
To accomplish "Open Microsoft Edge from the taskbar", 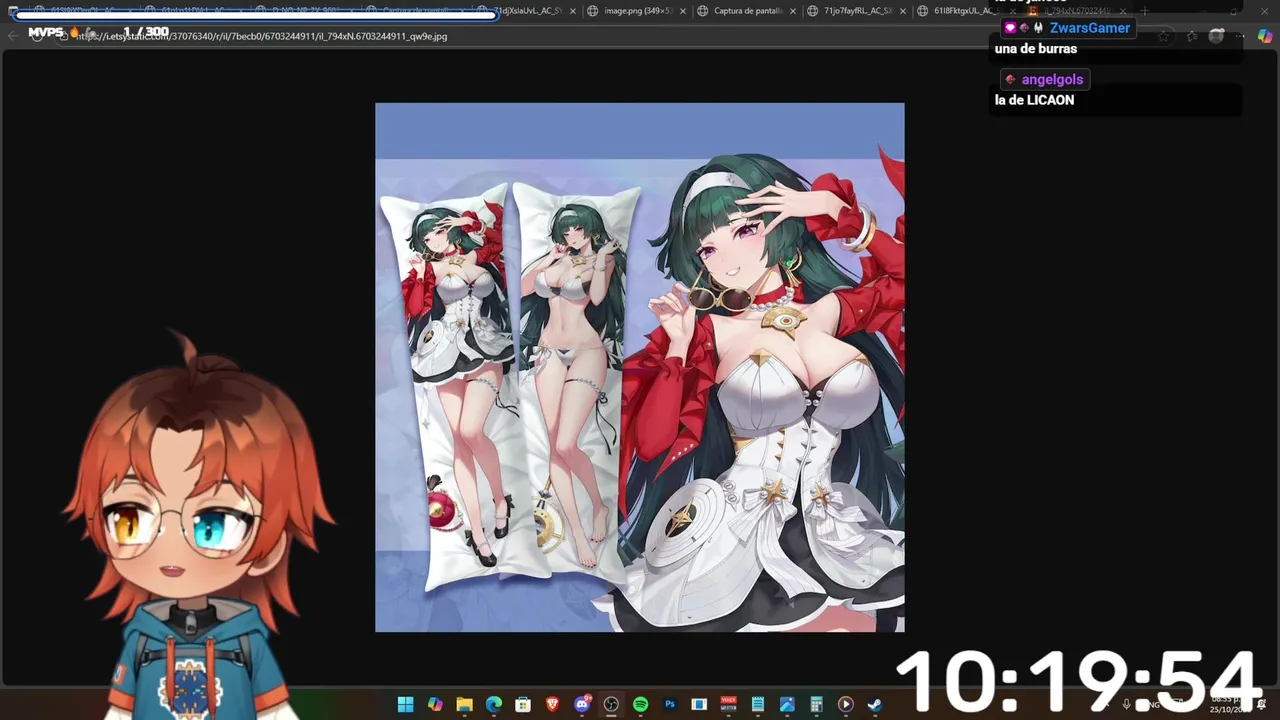I will pos(494,704).
